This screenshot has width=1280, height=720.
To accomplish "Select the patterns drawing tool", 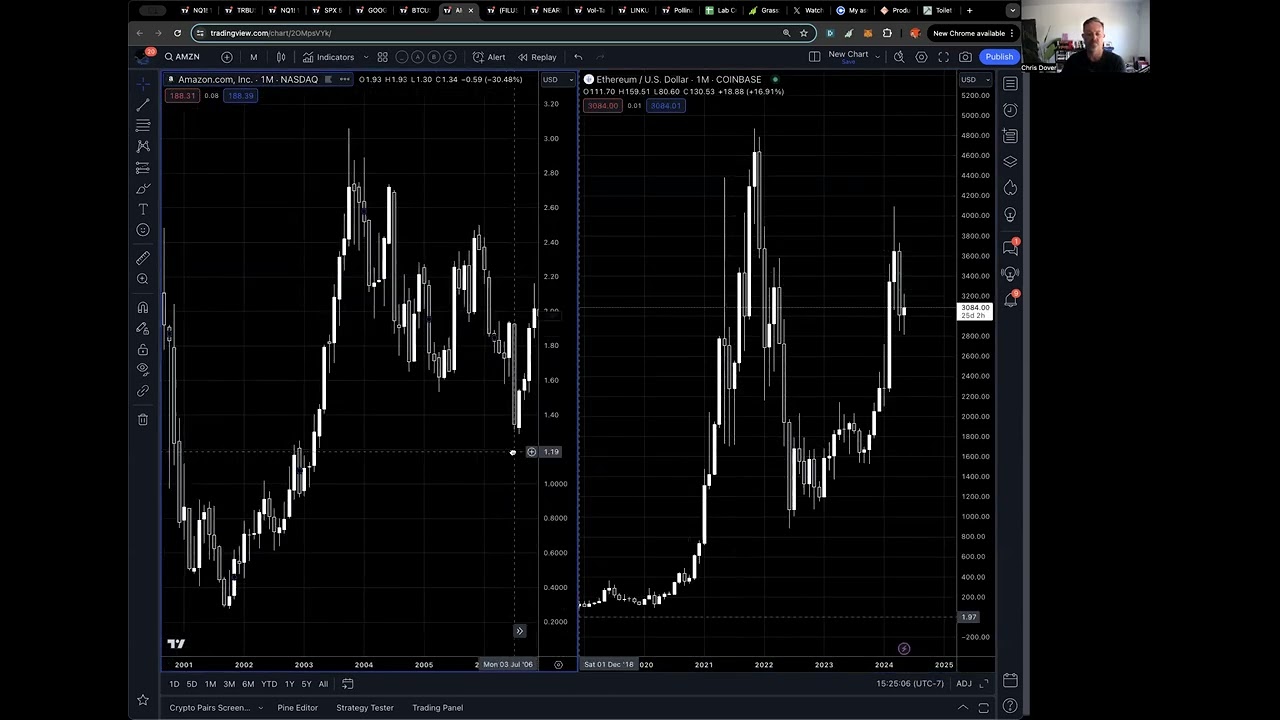I will (x=143, y=146).
